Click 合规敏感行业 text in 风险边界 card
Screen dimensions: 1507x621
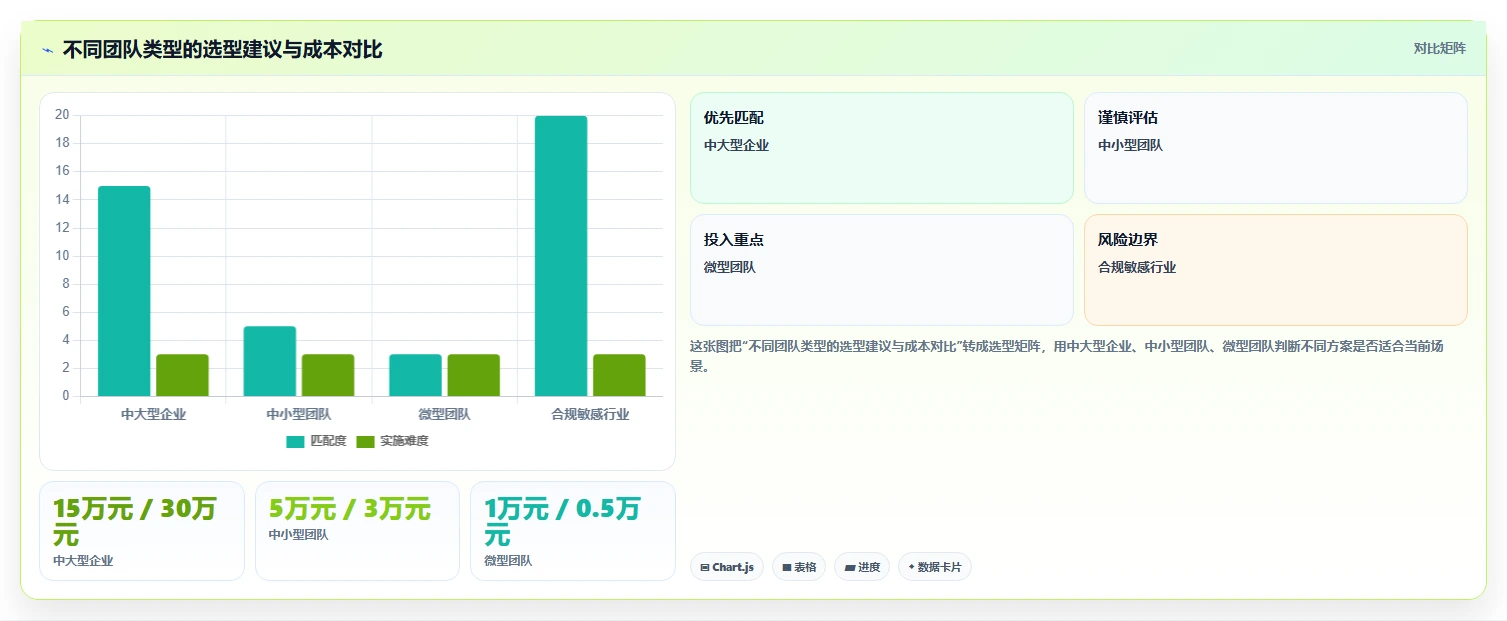coord(1137,267)
